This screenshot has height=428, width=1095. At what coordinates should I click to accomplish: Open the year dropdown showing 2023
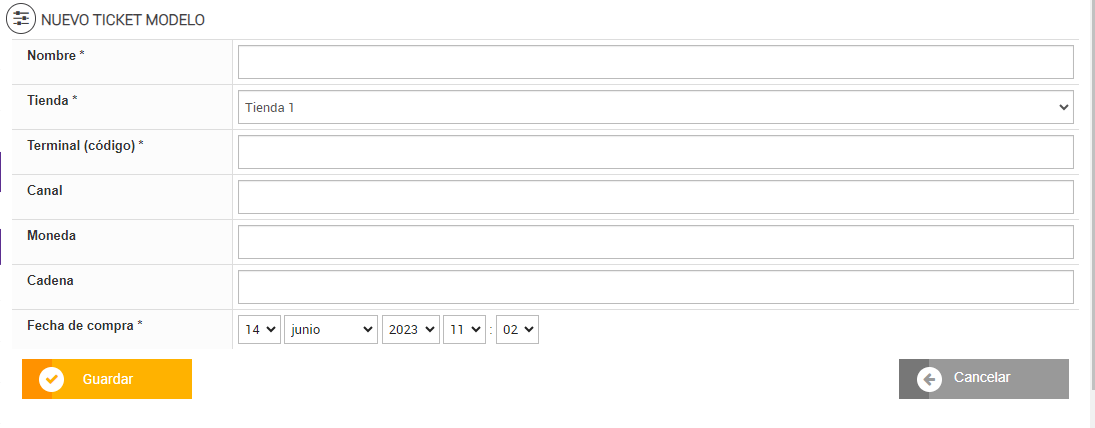410,329
